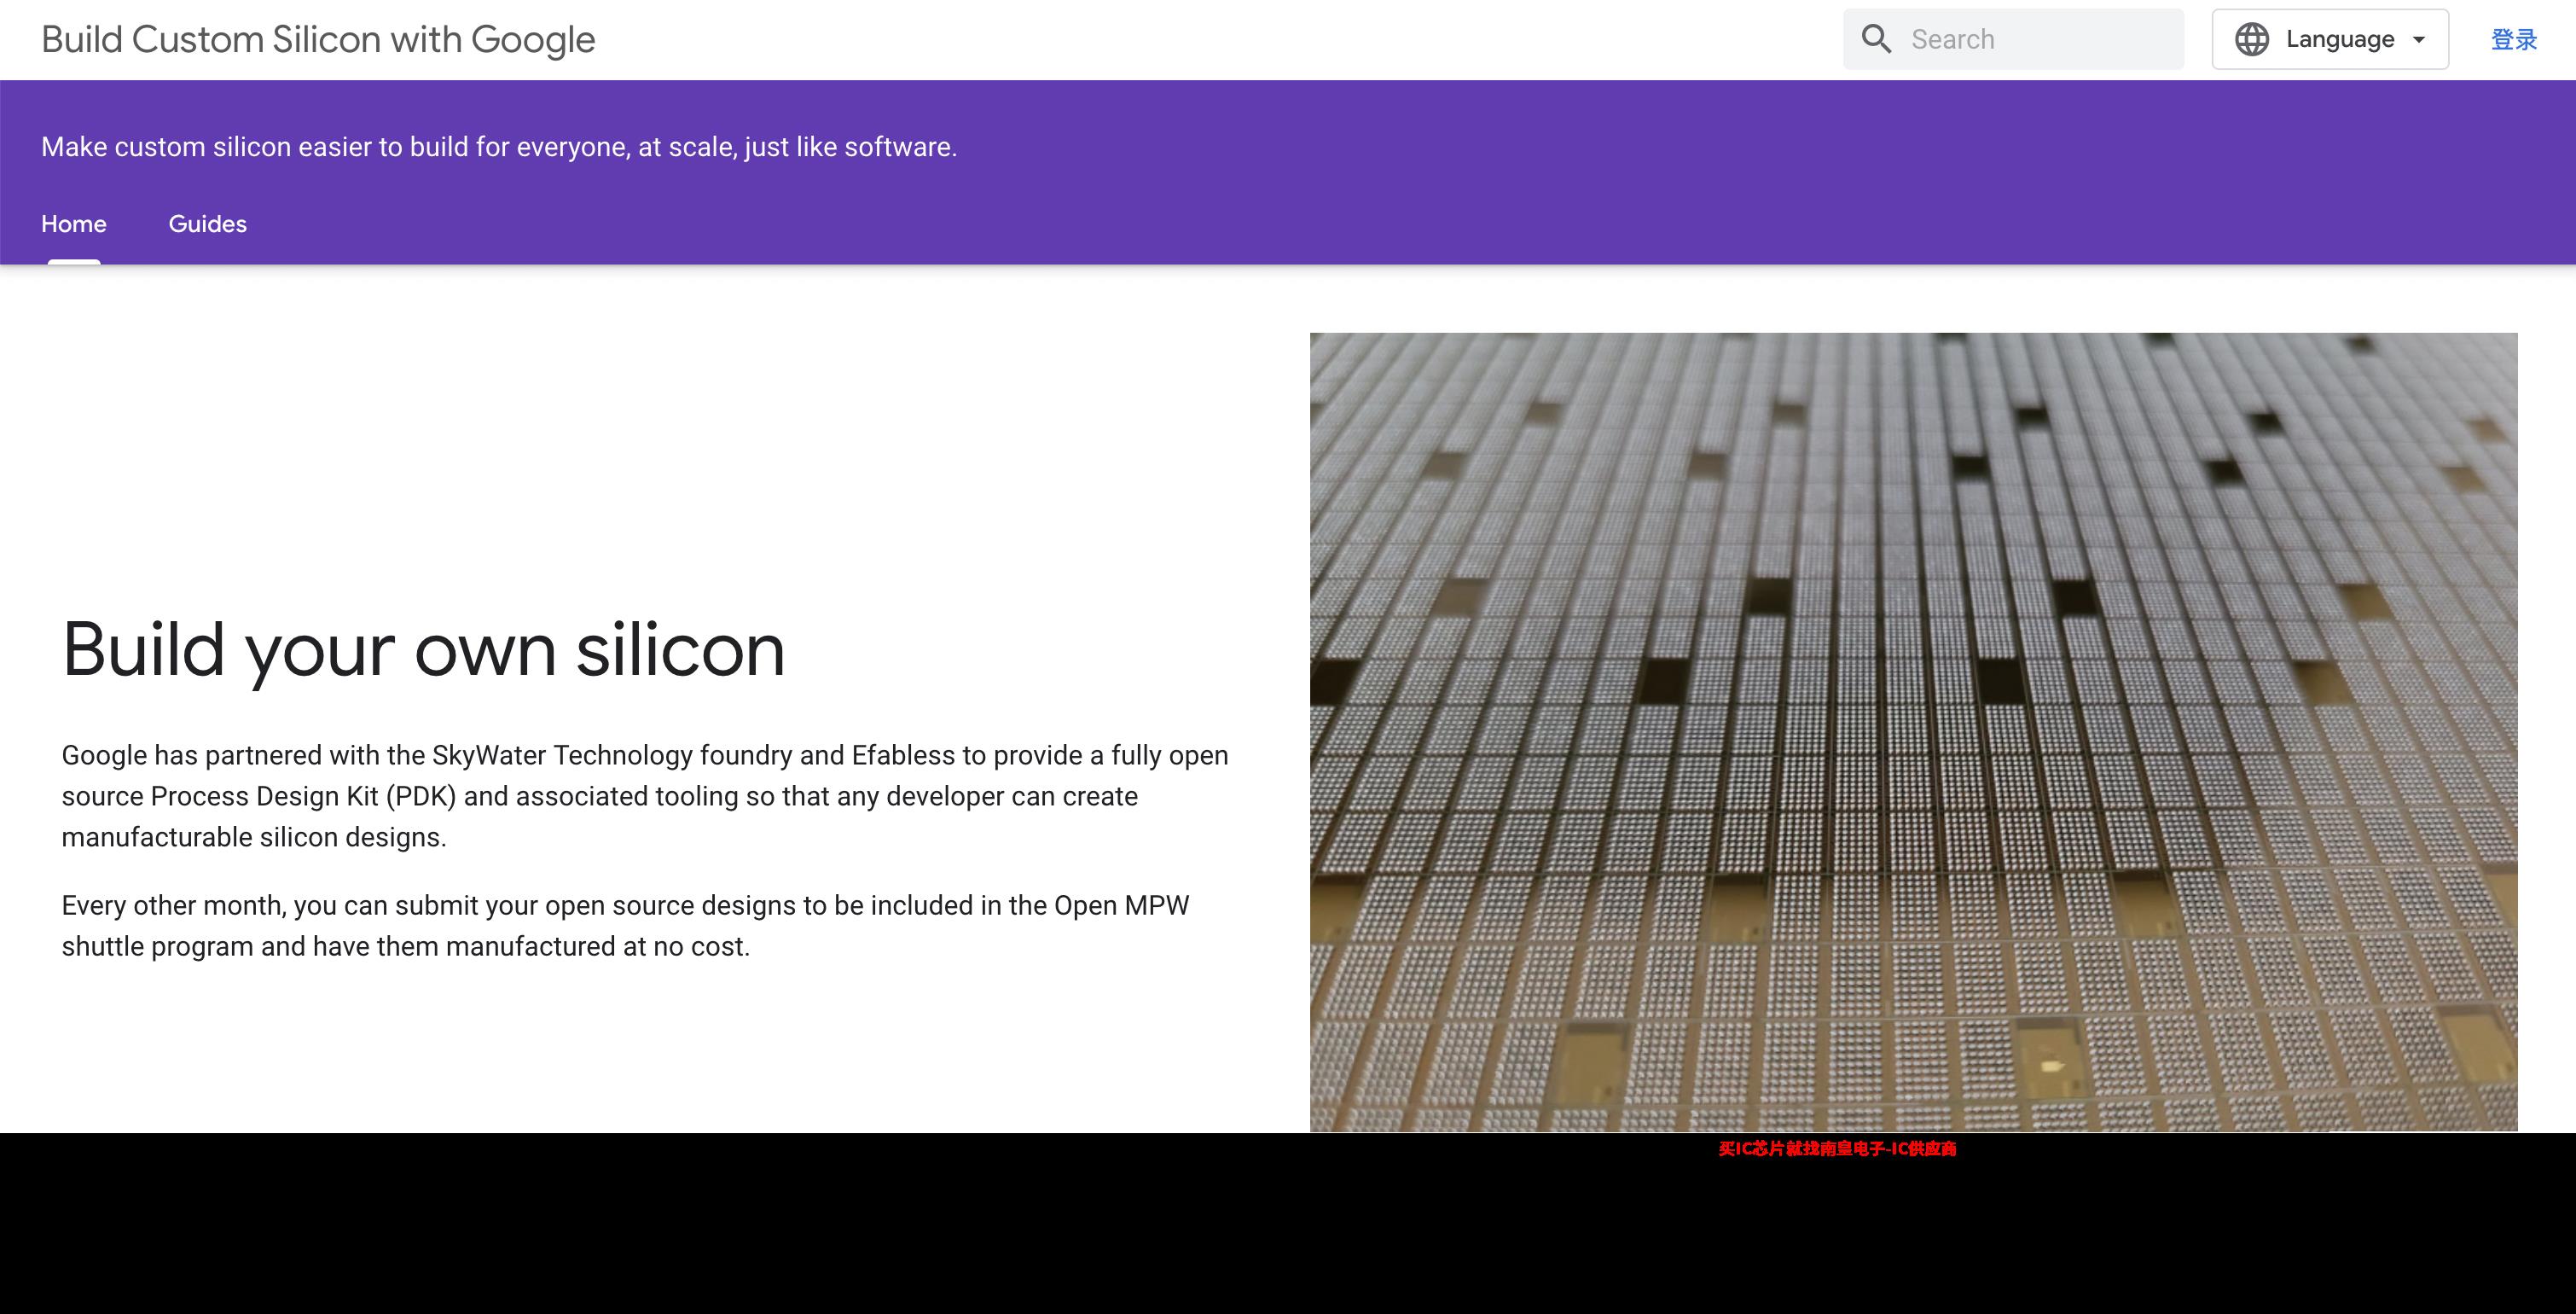Click the silicon wafer hero image

[x=1913, y=732]
